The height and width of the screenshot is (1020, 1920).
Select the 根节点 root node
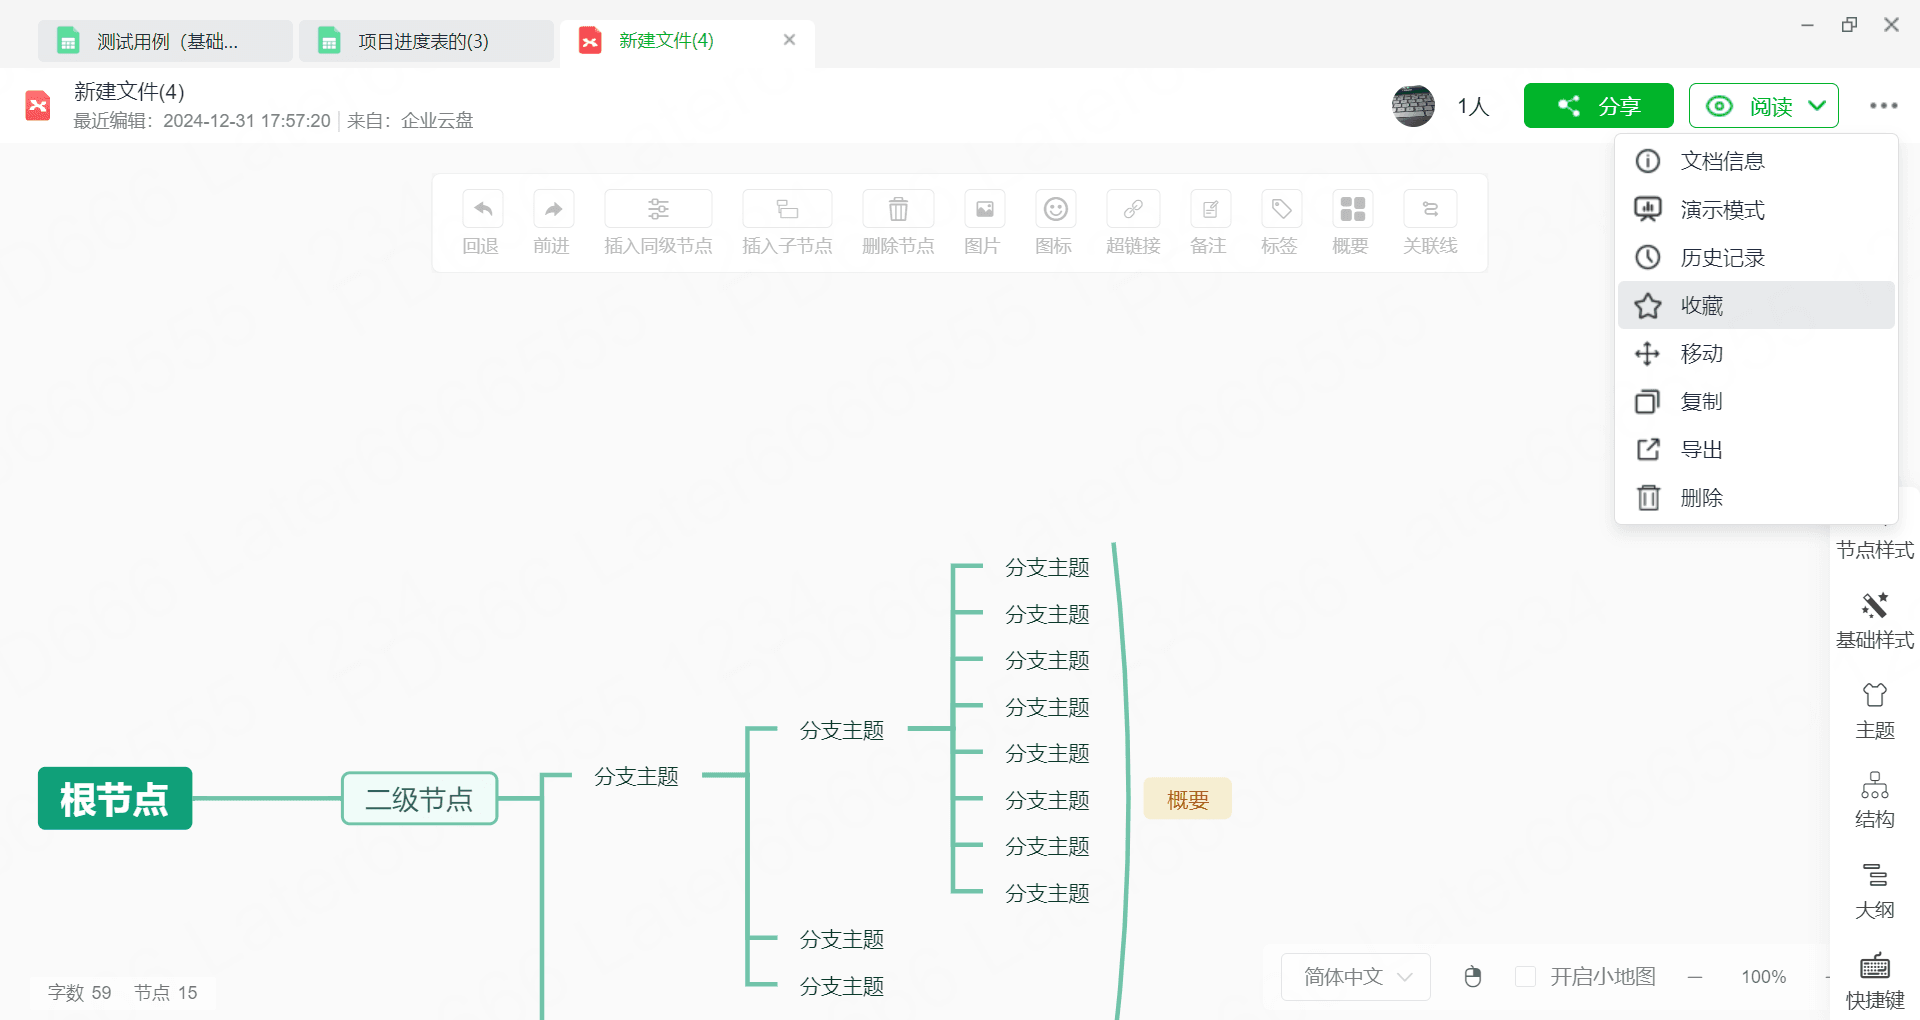115,799
